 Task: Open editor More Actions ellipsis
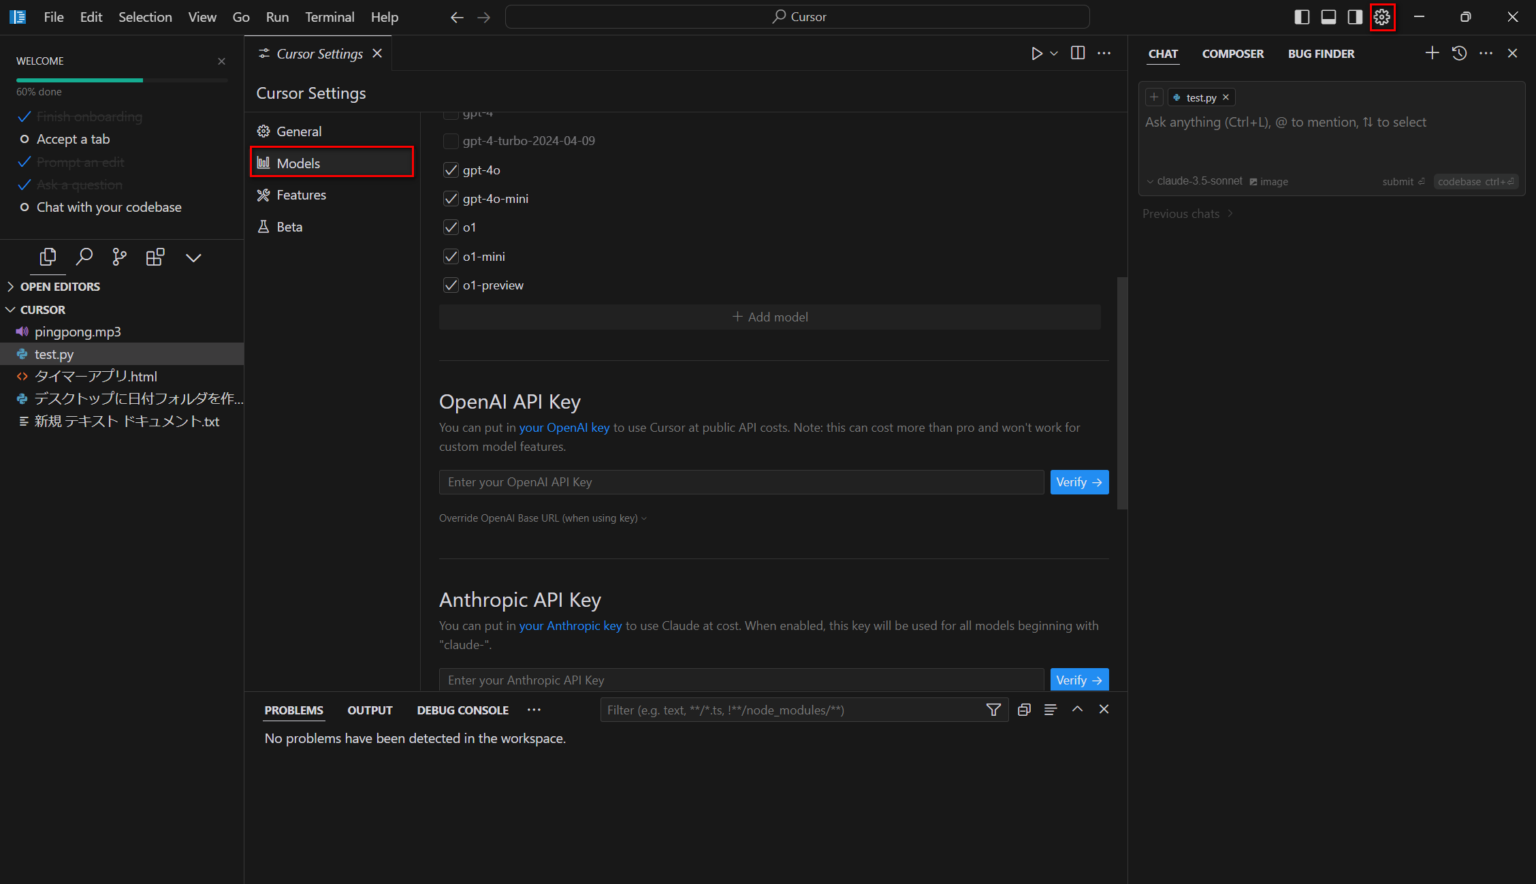tap(1104, 53)
